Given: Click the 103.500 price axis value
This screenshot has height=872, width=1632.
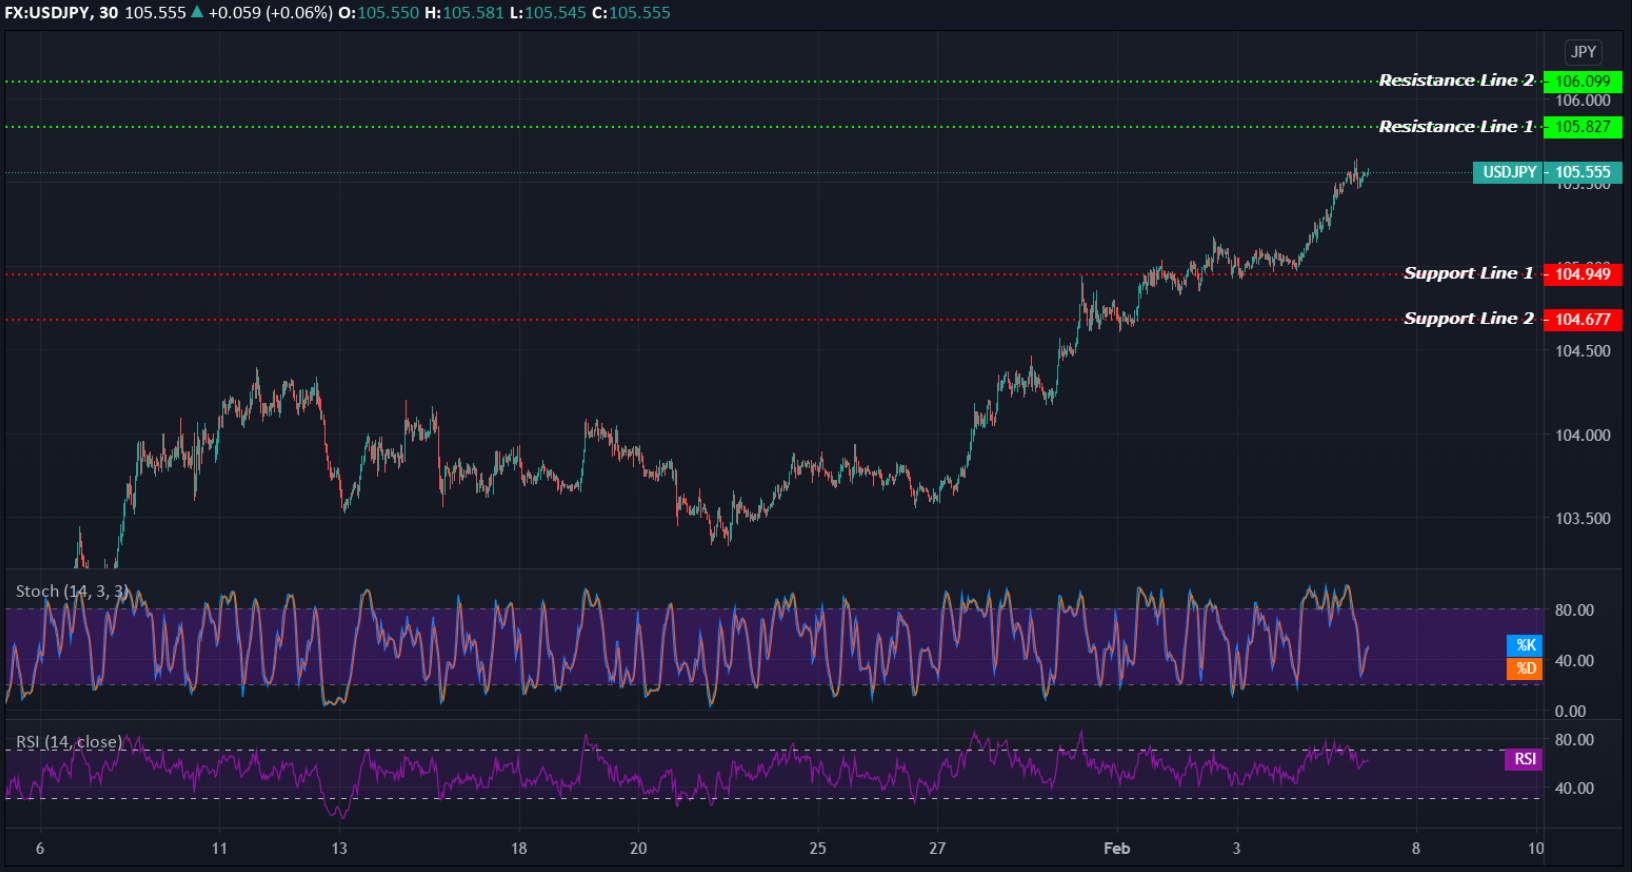Looking at the screenshot, I should point(1583,518).
